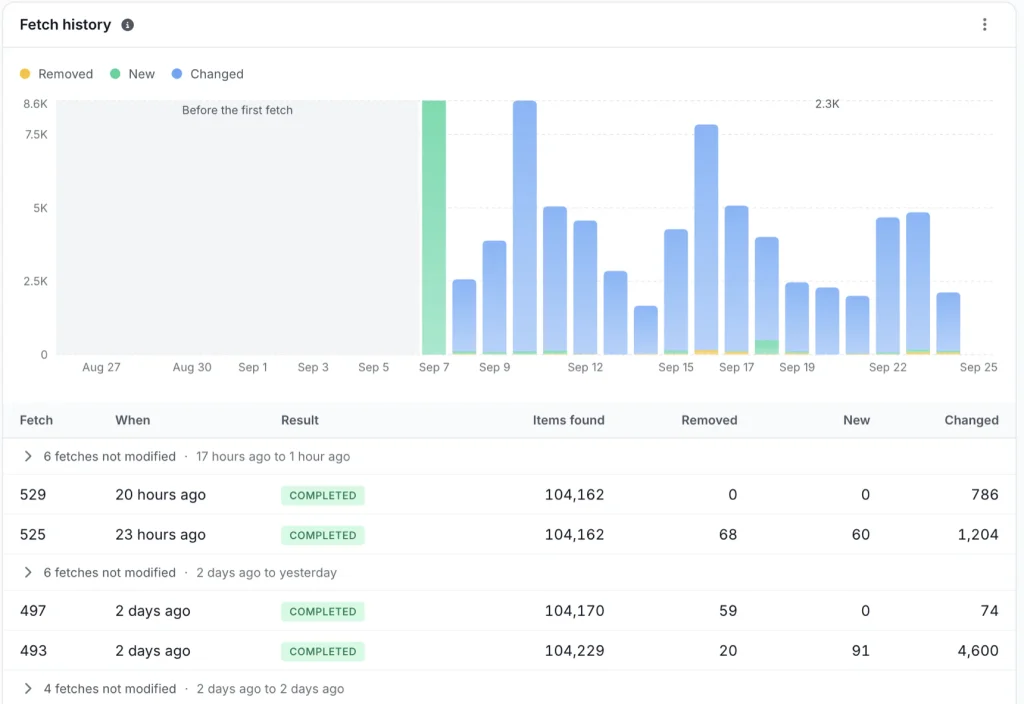The image size is (1024, 704).
Task: Click the 2.3K chart annotation
Action: pos(827,104)
